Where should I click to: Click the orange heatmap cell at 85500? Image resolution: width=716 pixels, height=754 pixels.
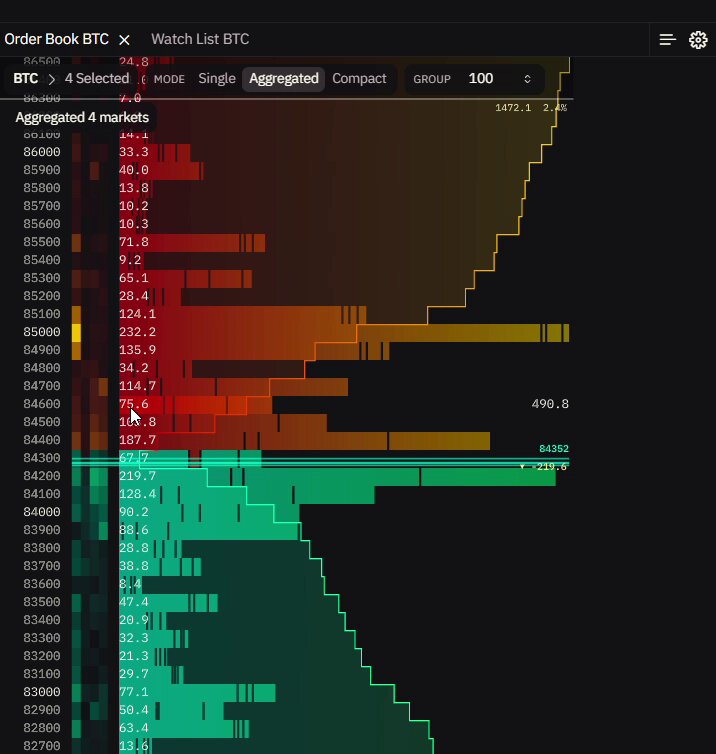point(76,242)
